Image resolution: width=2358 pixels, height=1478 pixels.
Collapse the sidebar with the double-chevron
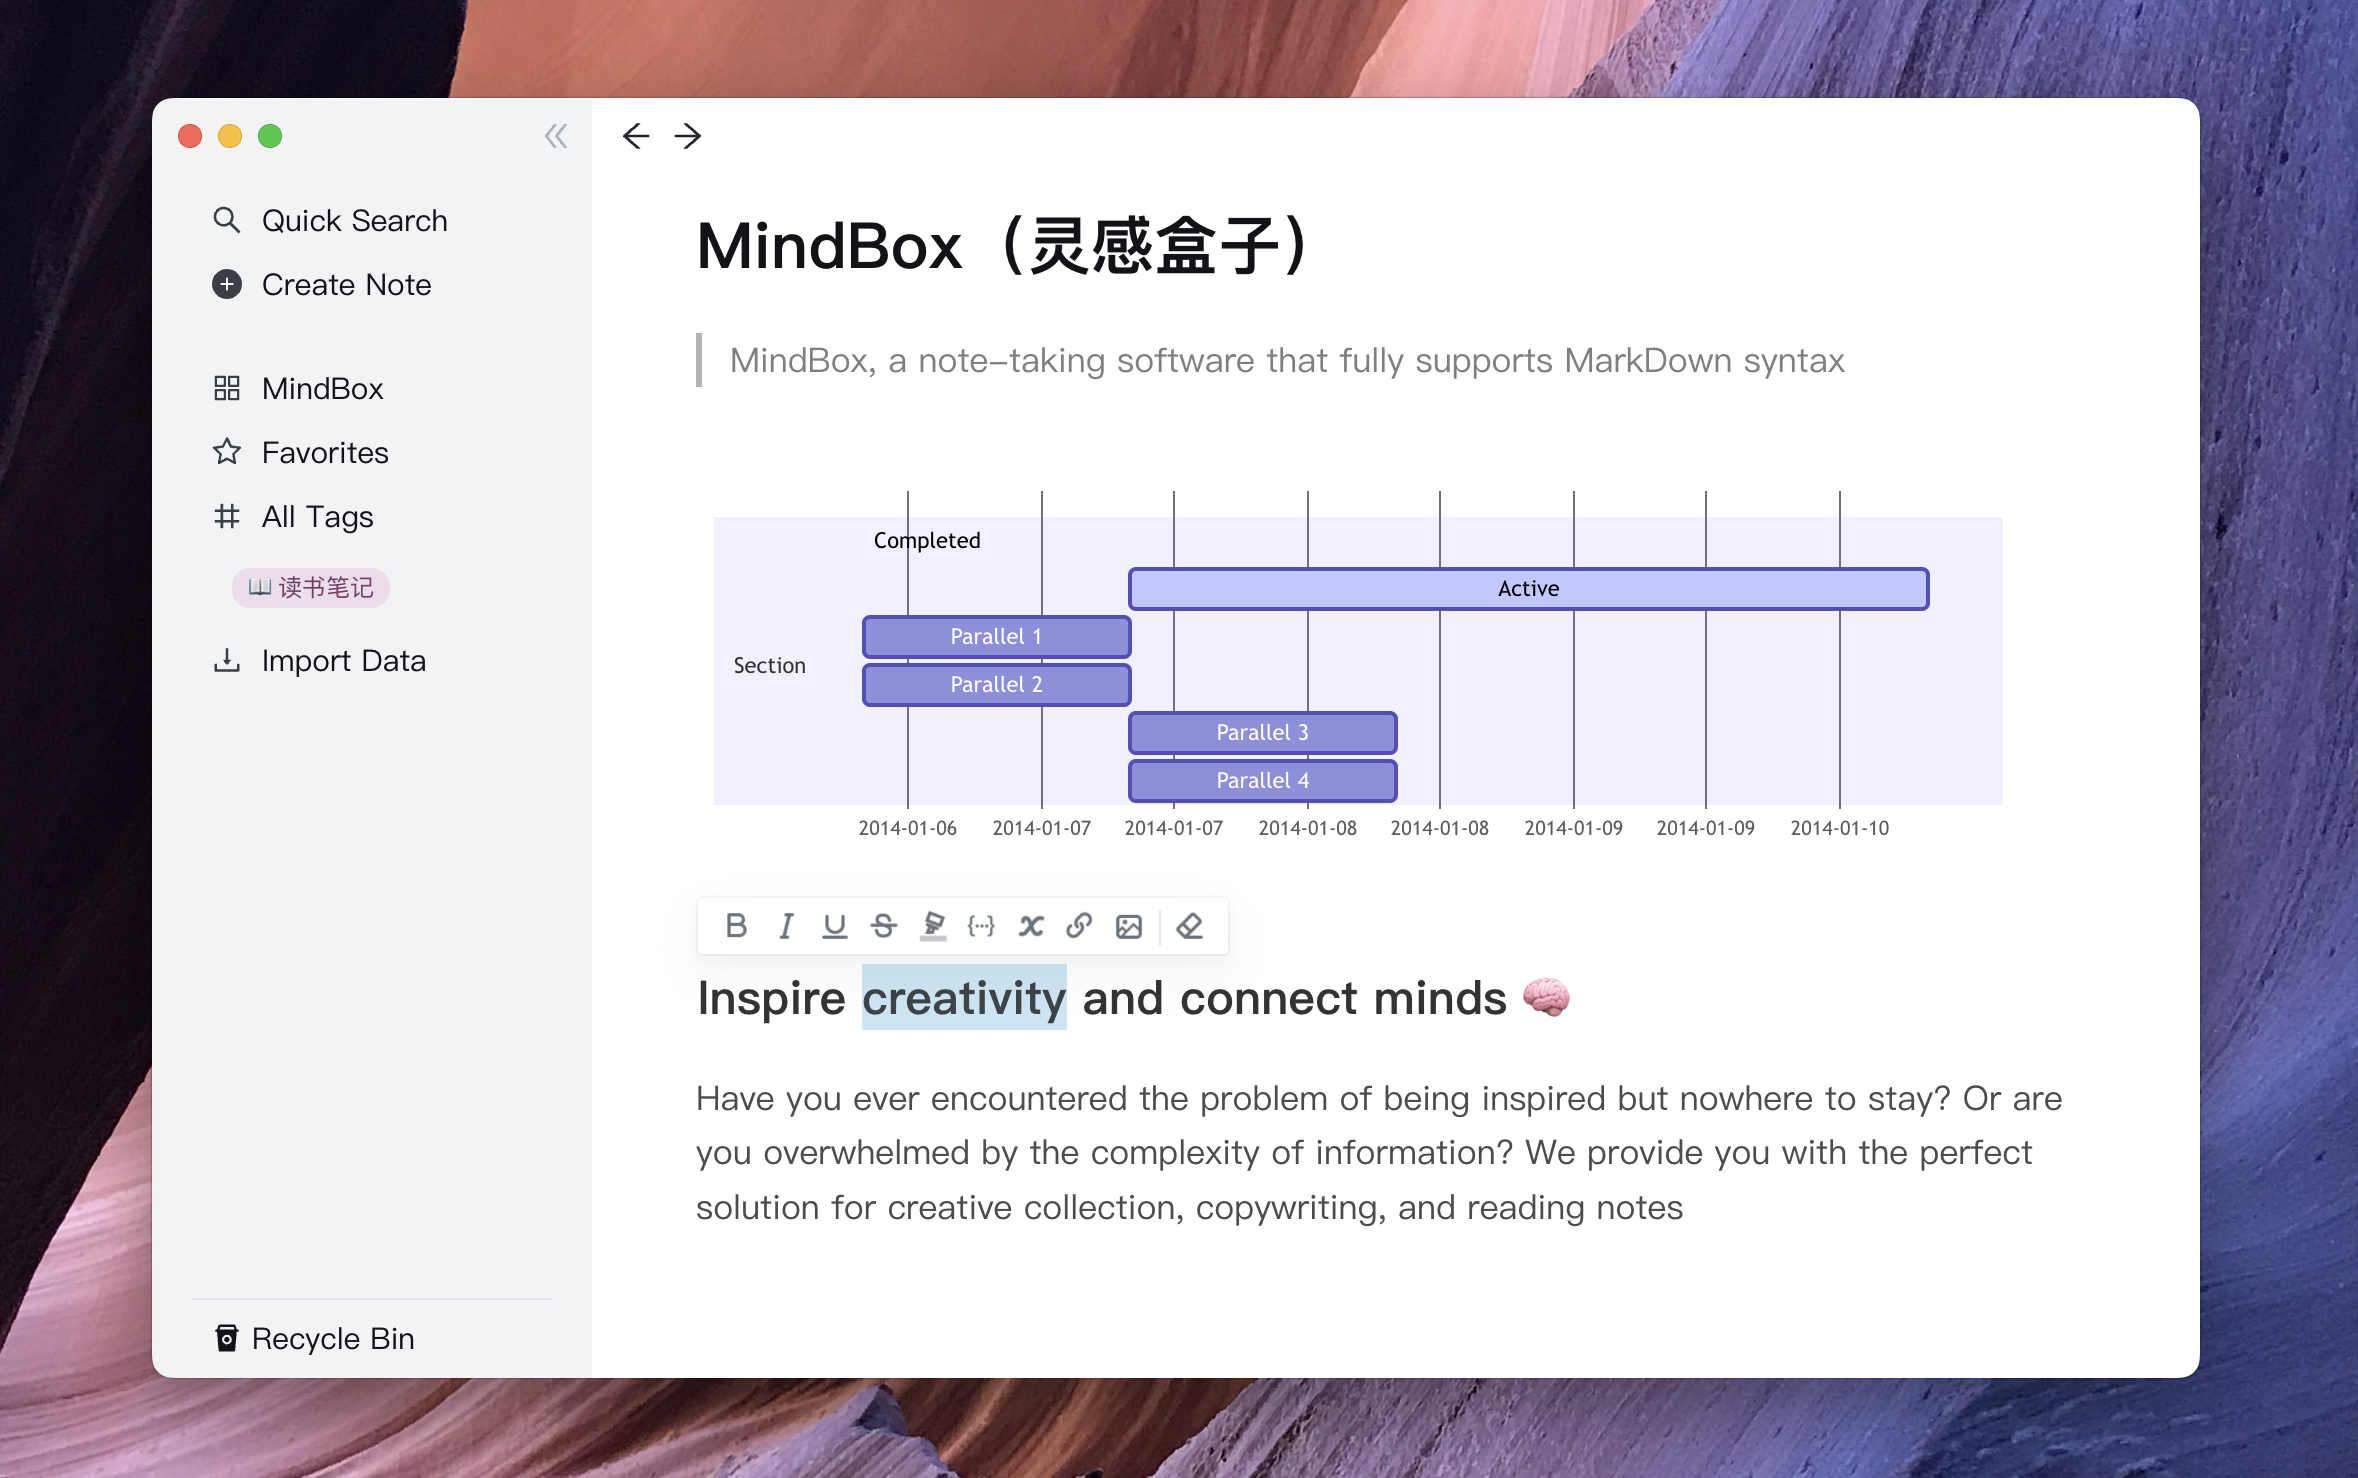click(556, 136)
